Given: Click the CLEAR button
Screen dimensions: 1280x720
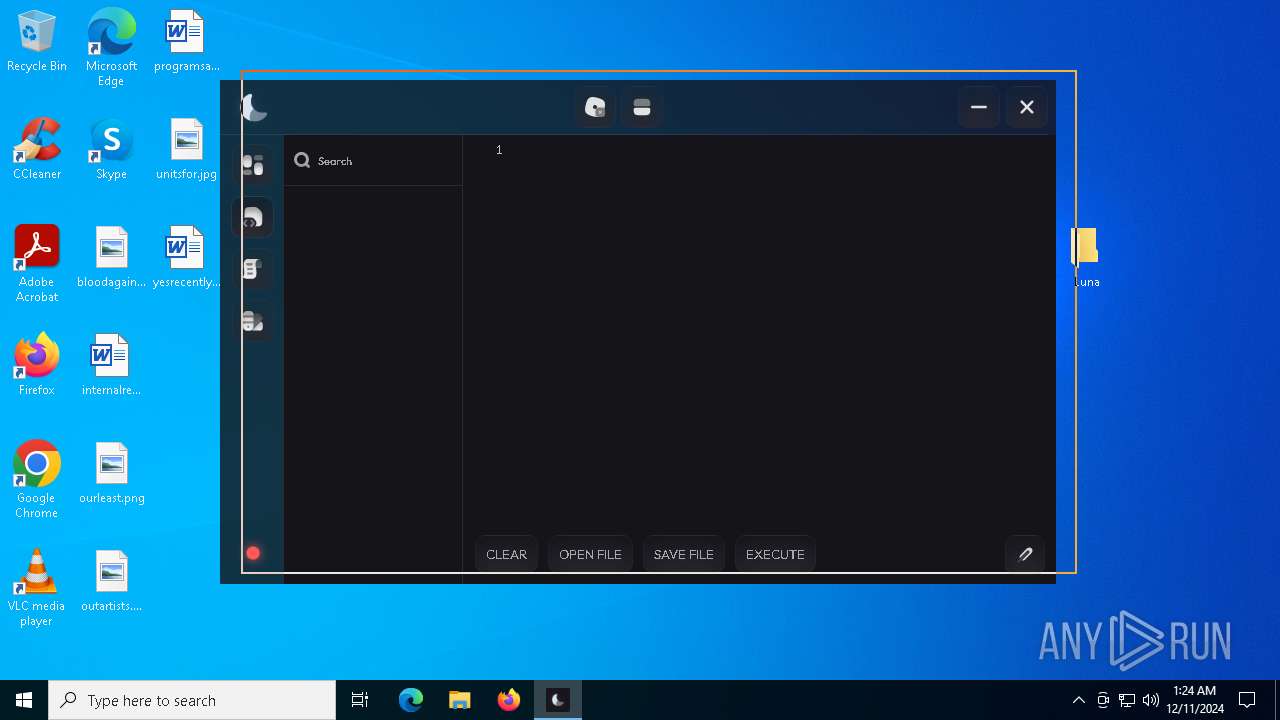Looking at the screenshot, I should [506, 554].
